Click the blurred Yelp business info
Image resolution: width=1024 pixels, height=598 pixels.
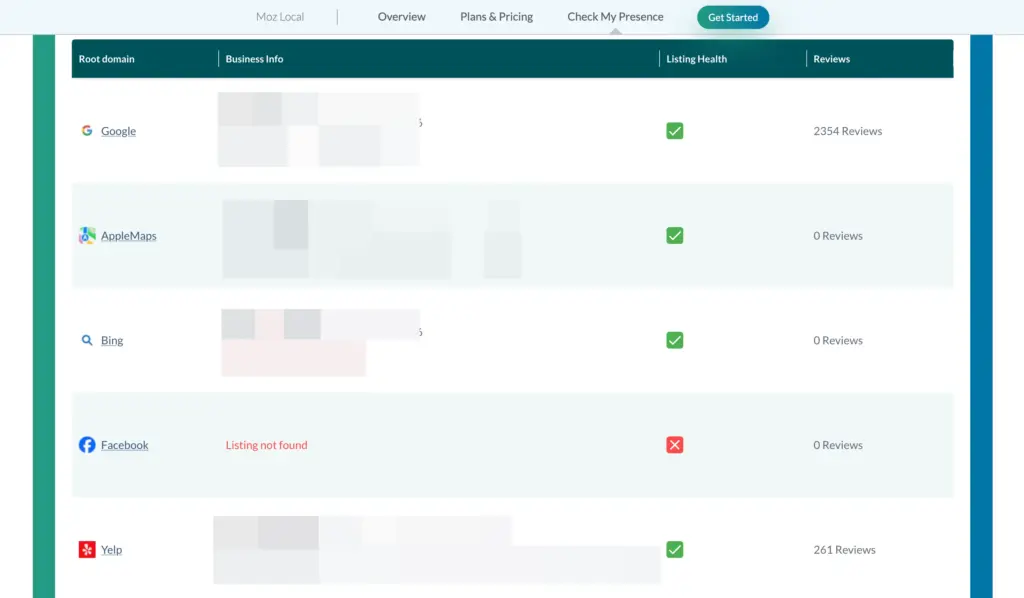[x=437, y=550]
